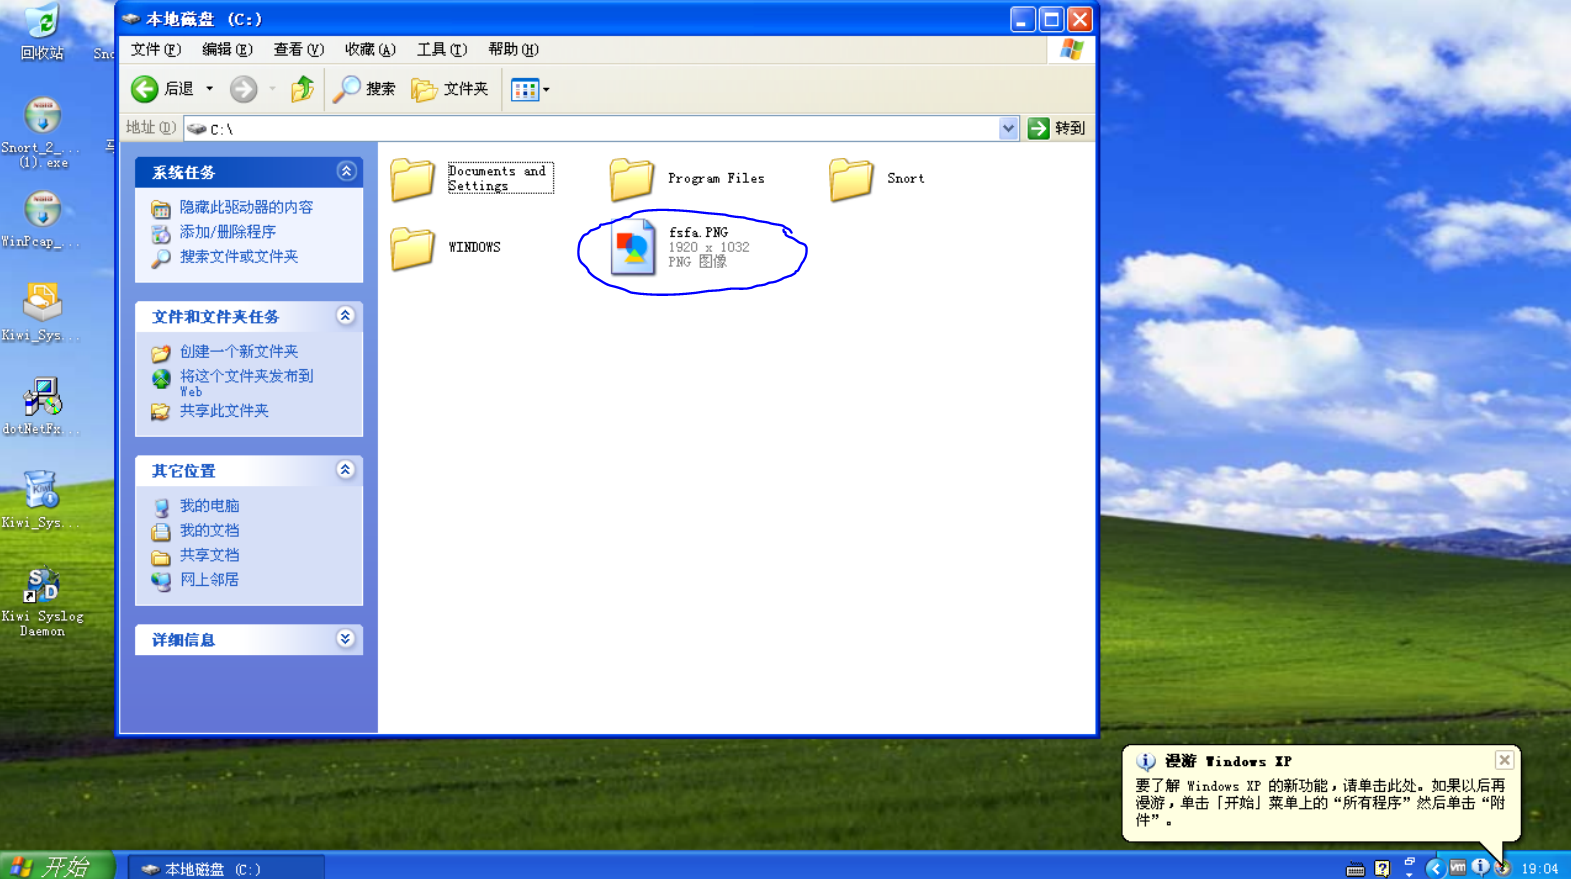Select the Program Files folder
Viewport: 1571px width, 879px height.
click(x=688, y=178)
